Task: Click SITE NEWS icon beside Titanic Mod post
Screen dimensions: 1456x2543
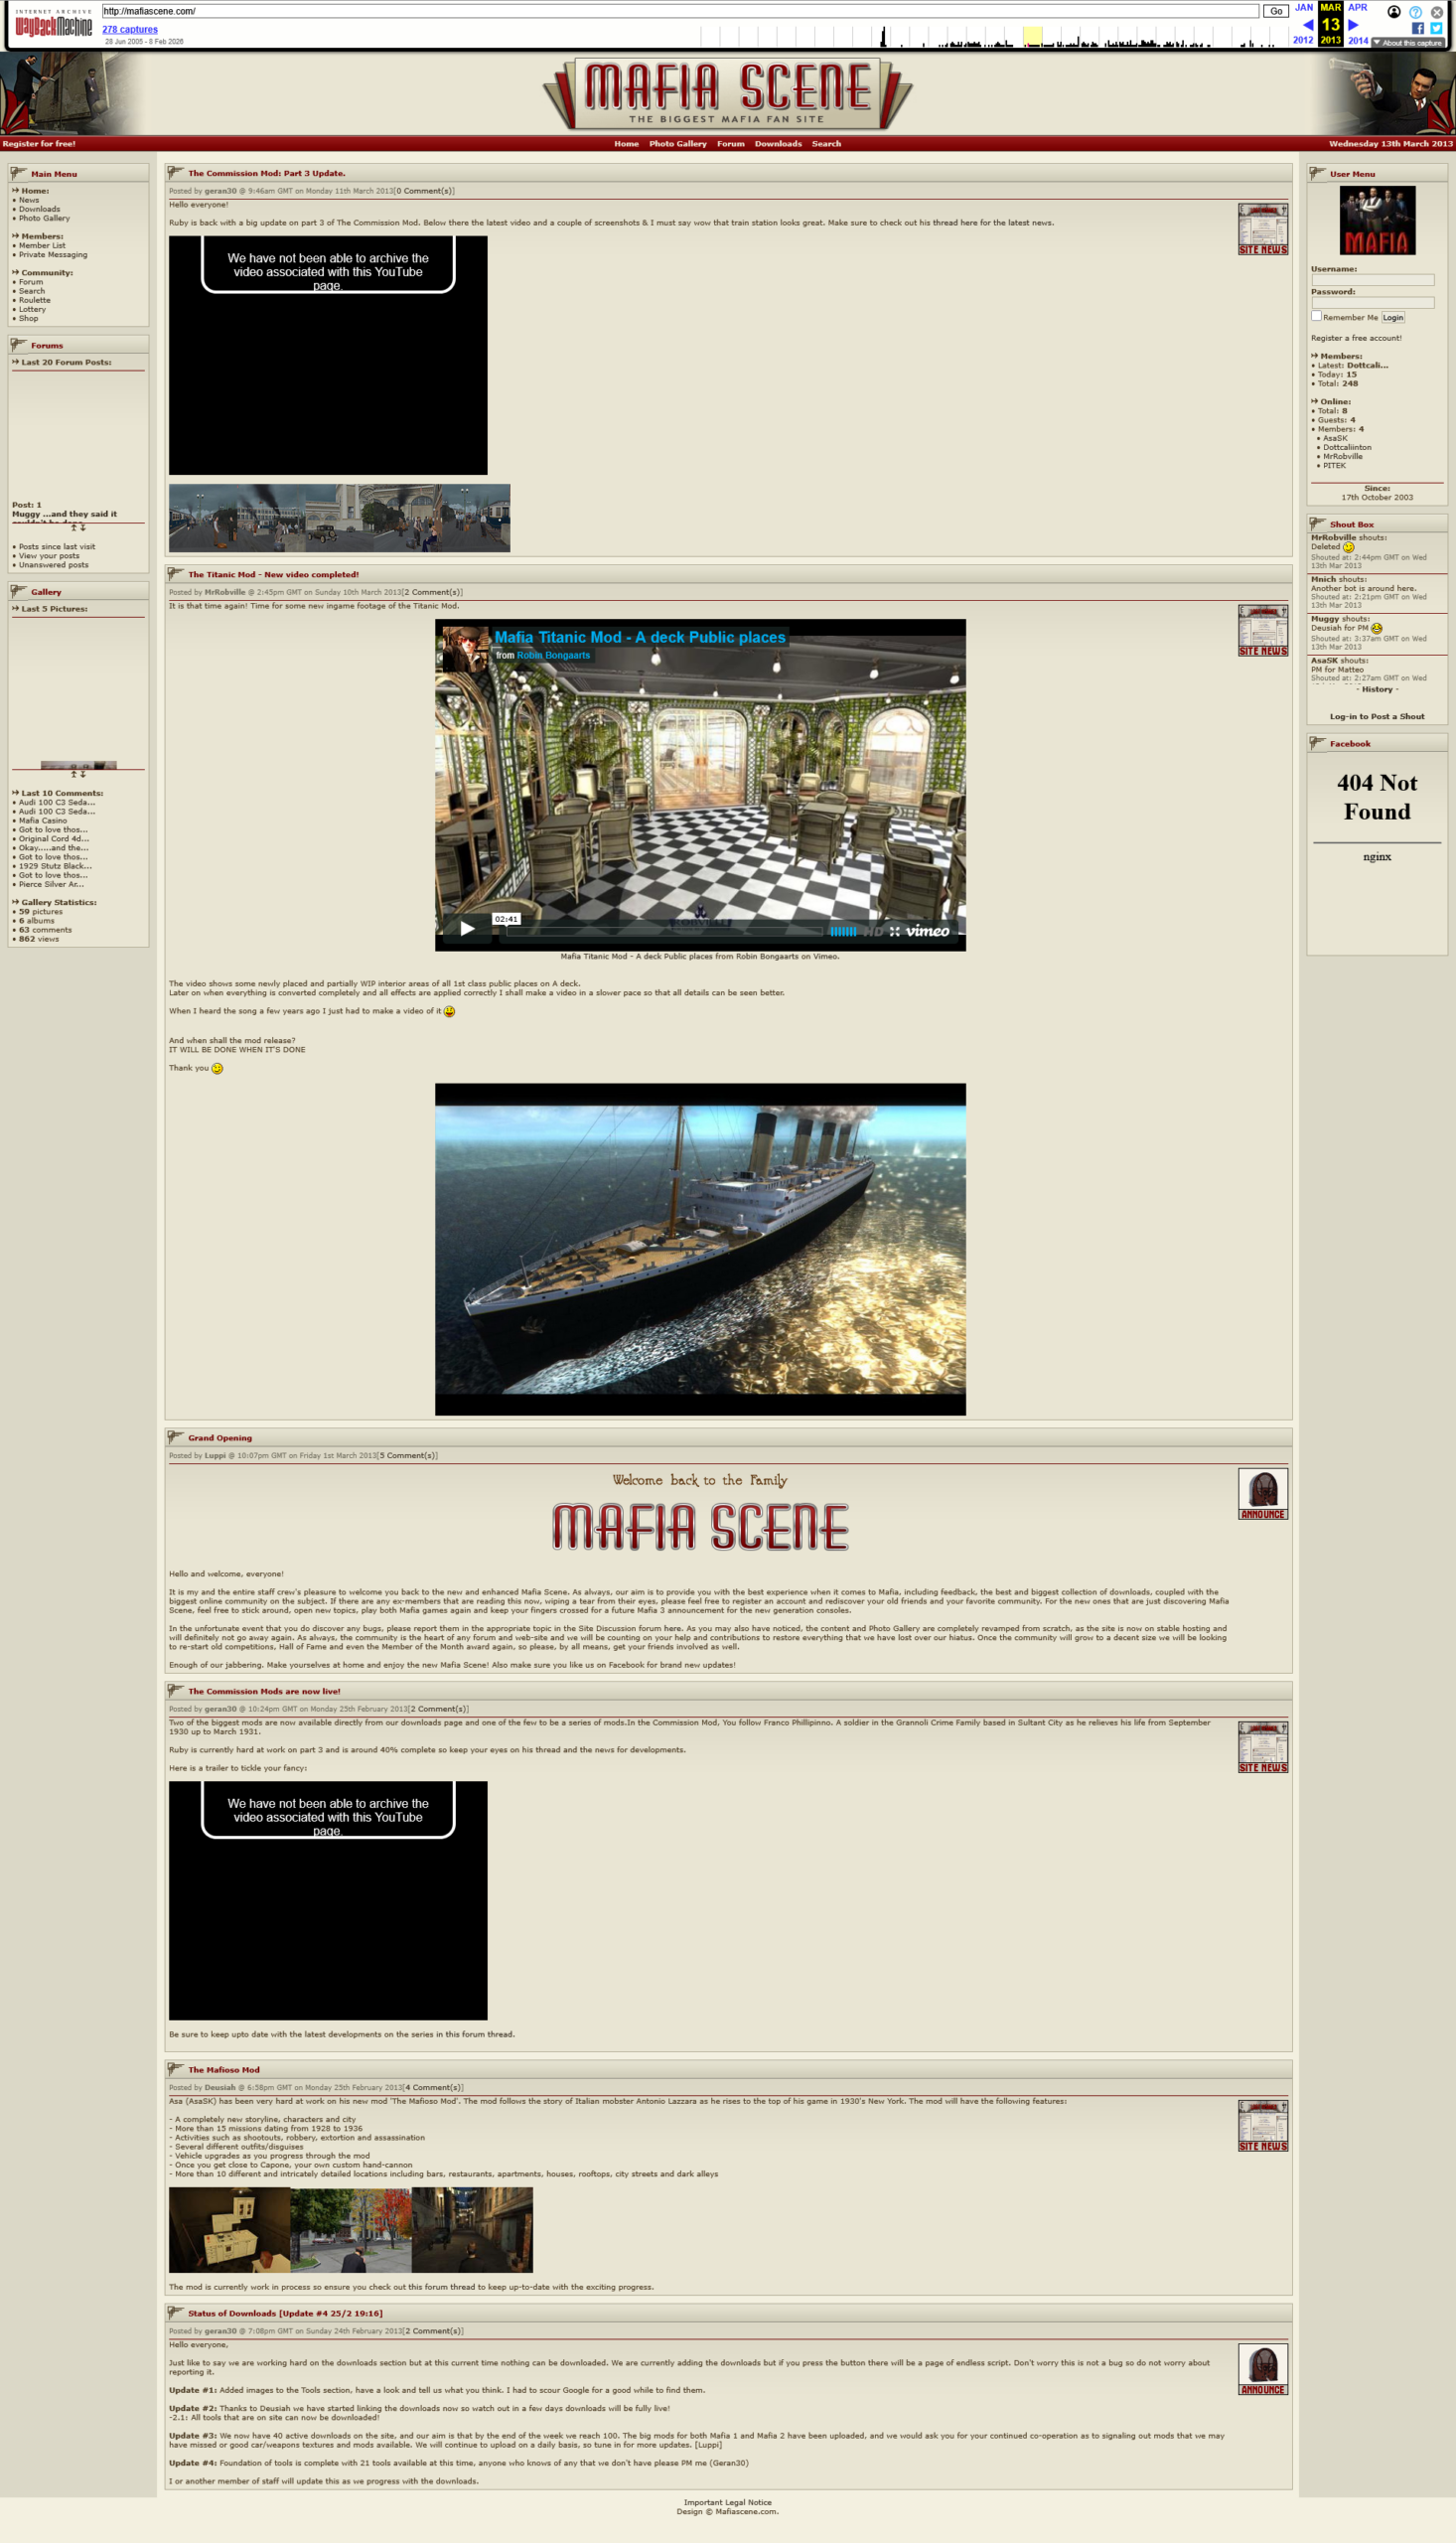Action: pos(1263,630)
